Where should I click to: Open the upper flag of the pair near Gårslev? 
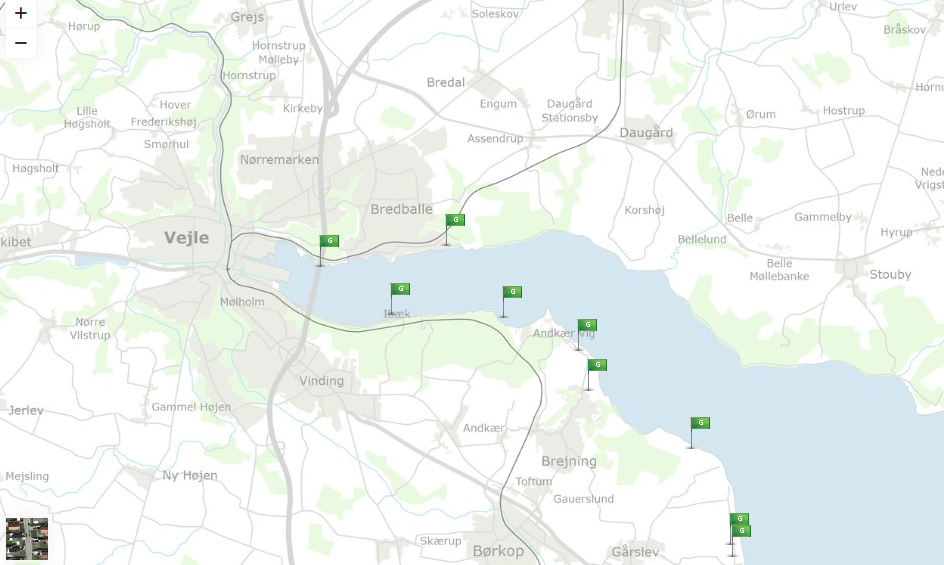point(739,519)
